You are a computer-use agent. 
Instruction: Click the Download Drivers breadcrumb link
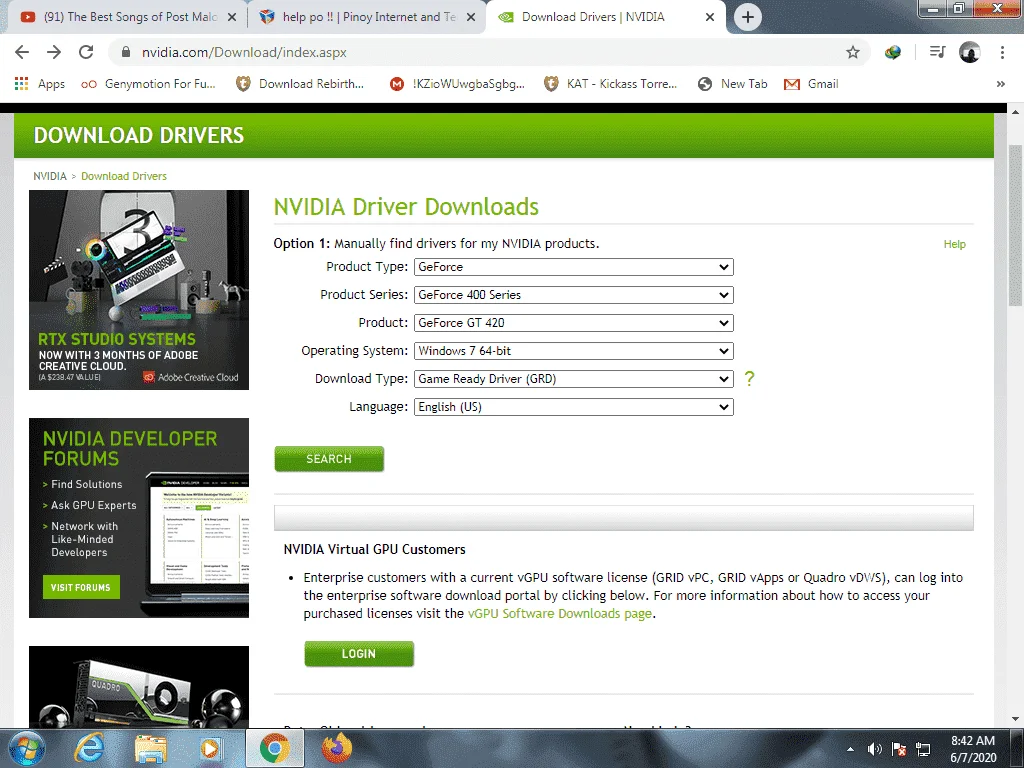pos(123,176)
